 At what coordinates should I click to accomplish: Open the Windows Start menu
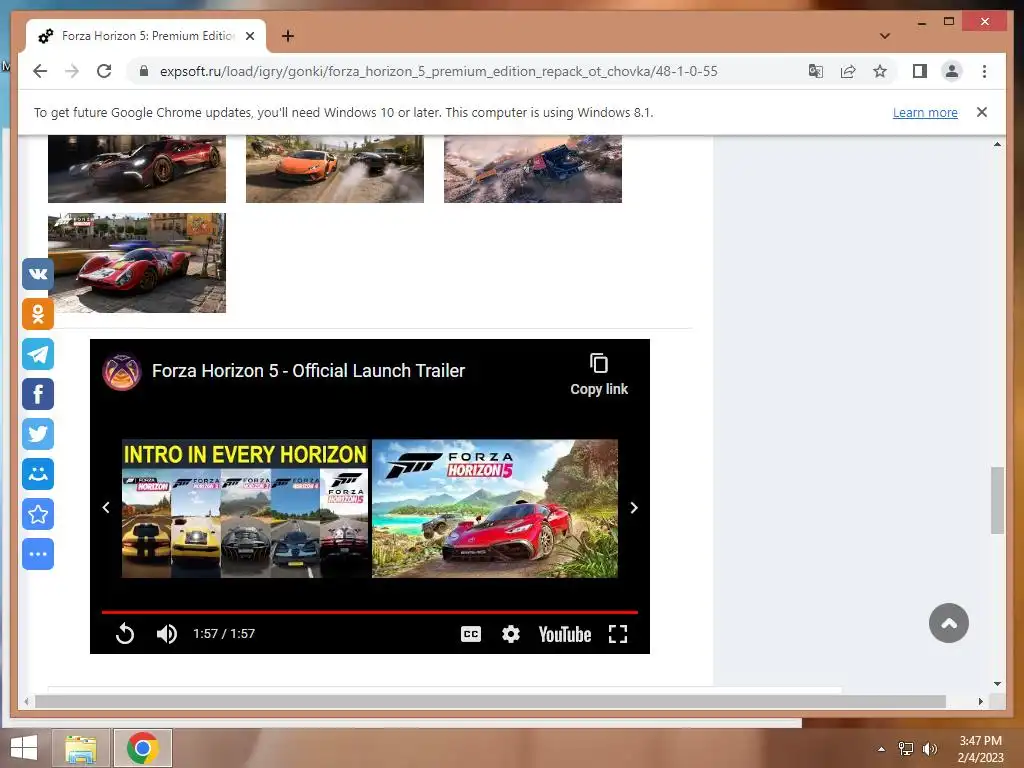coord(24,748)
